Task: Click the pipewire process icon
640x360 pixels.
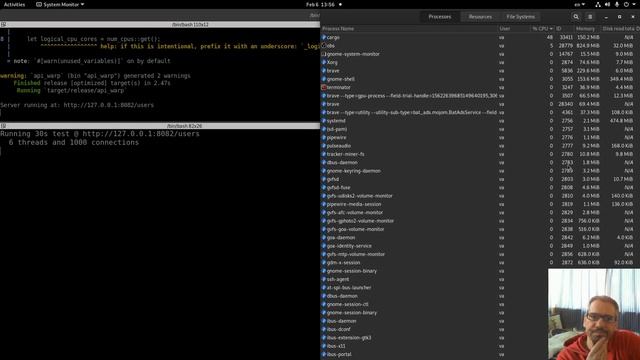Action: pos(324,138)
